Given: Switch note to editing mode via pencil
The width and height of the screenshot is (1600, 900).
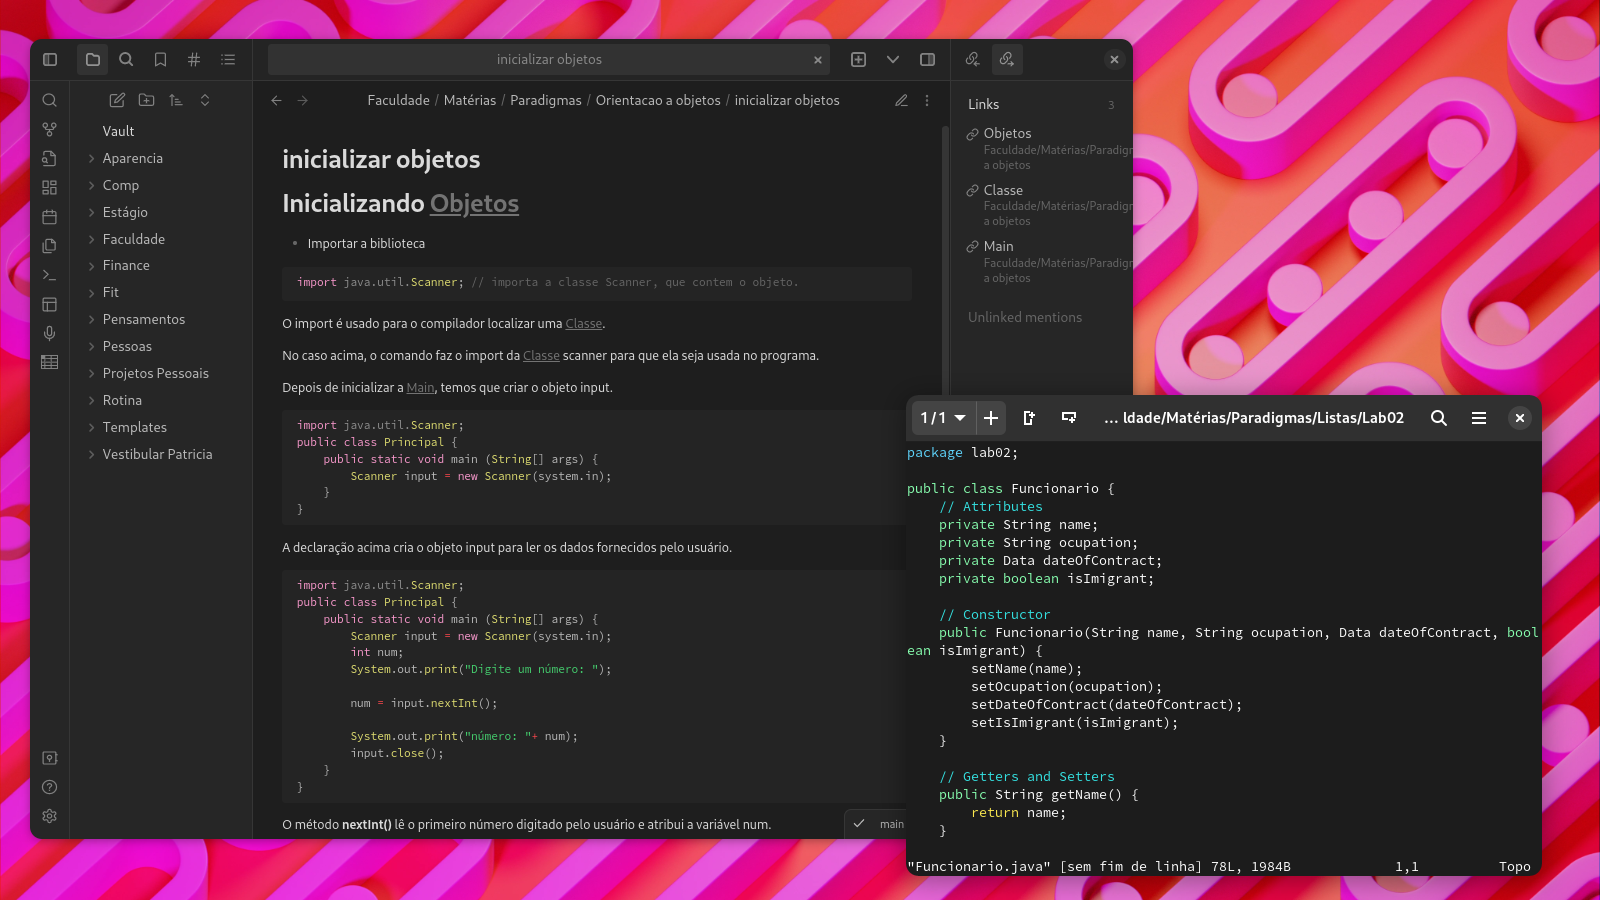Looking at the screenshot, I should tap(901, 100).
